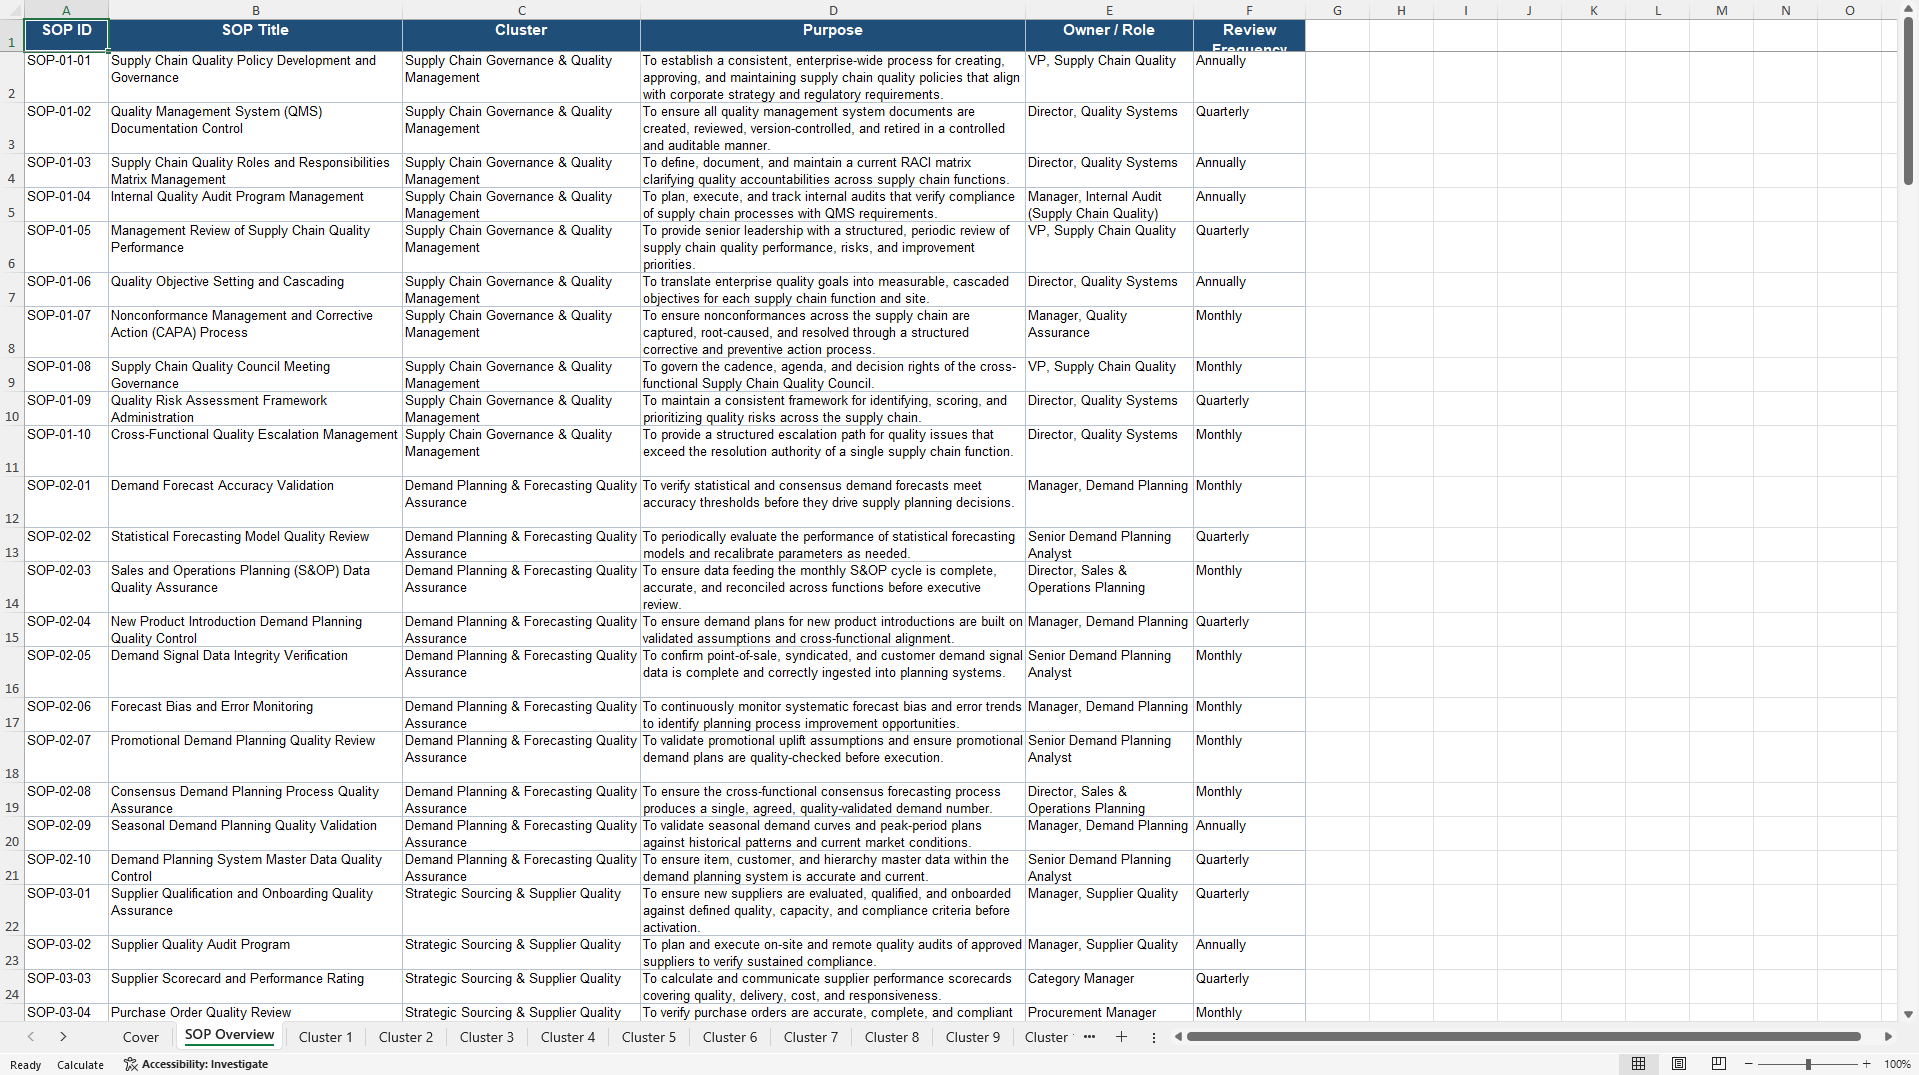Select 'Category Manager' owner cell

pos(1109,987)
